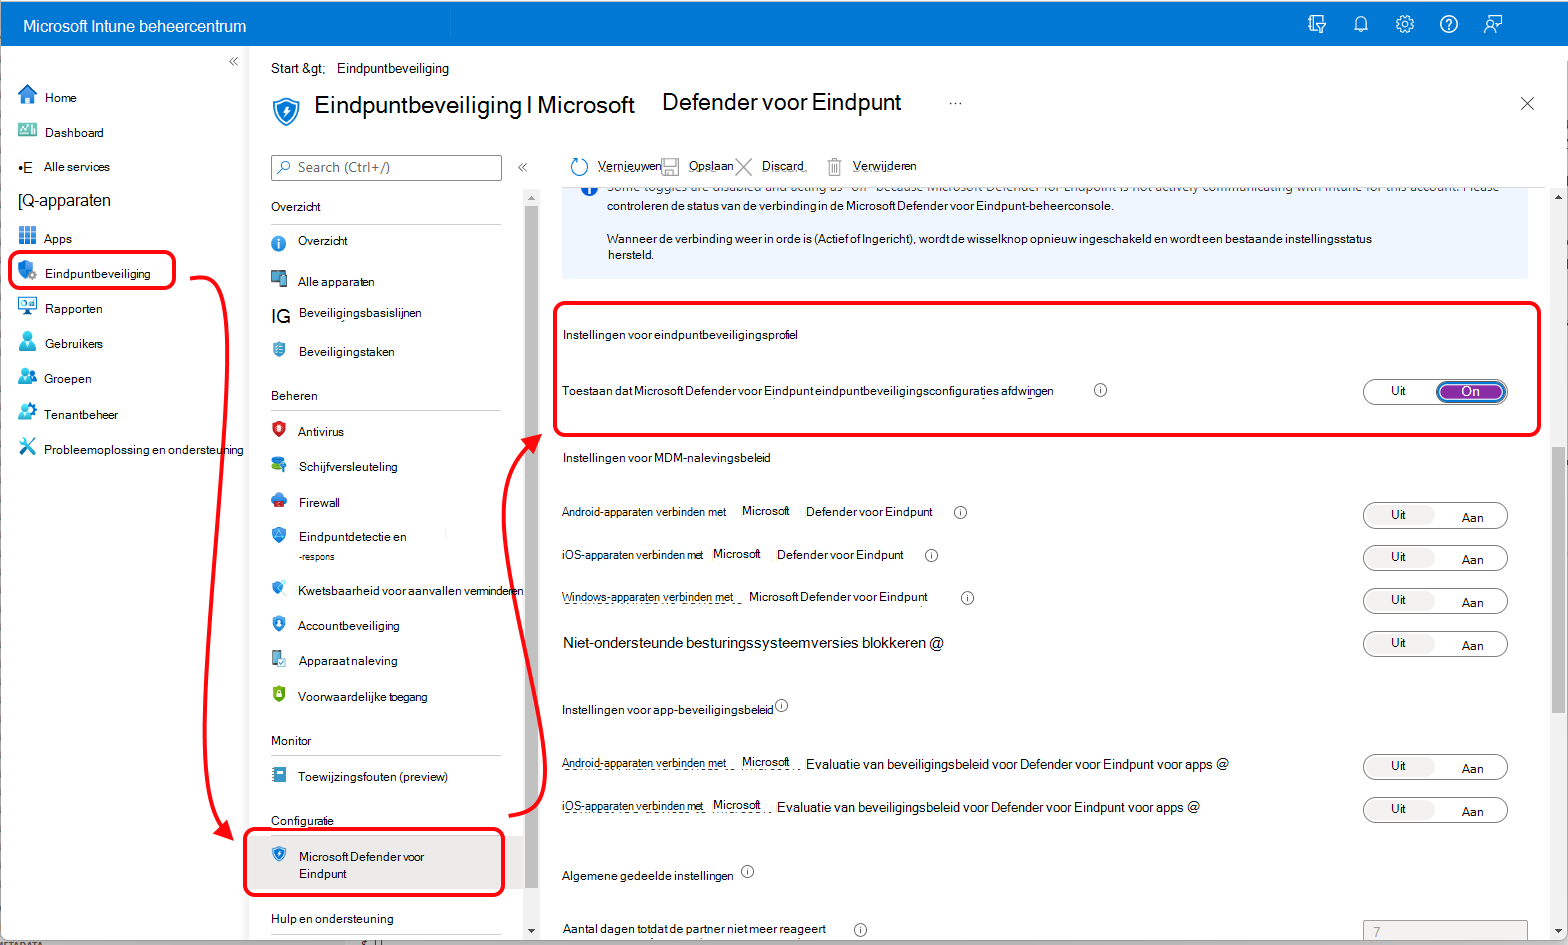Click the Vernieuwen button label
Image resolution: width=1568 pixels, height=945 pixels.
[x=629, y=166]
